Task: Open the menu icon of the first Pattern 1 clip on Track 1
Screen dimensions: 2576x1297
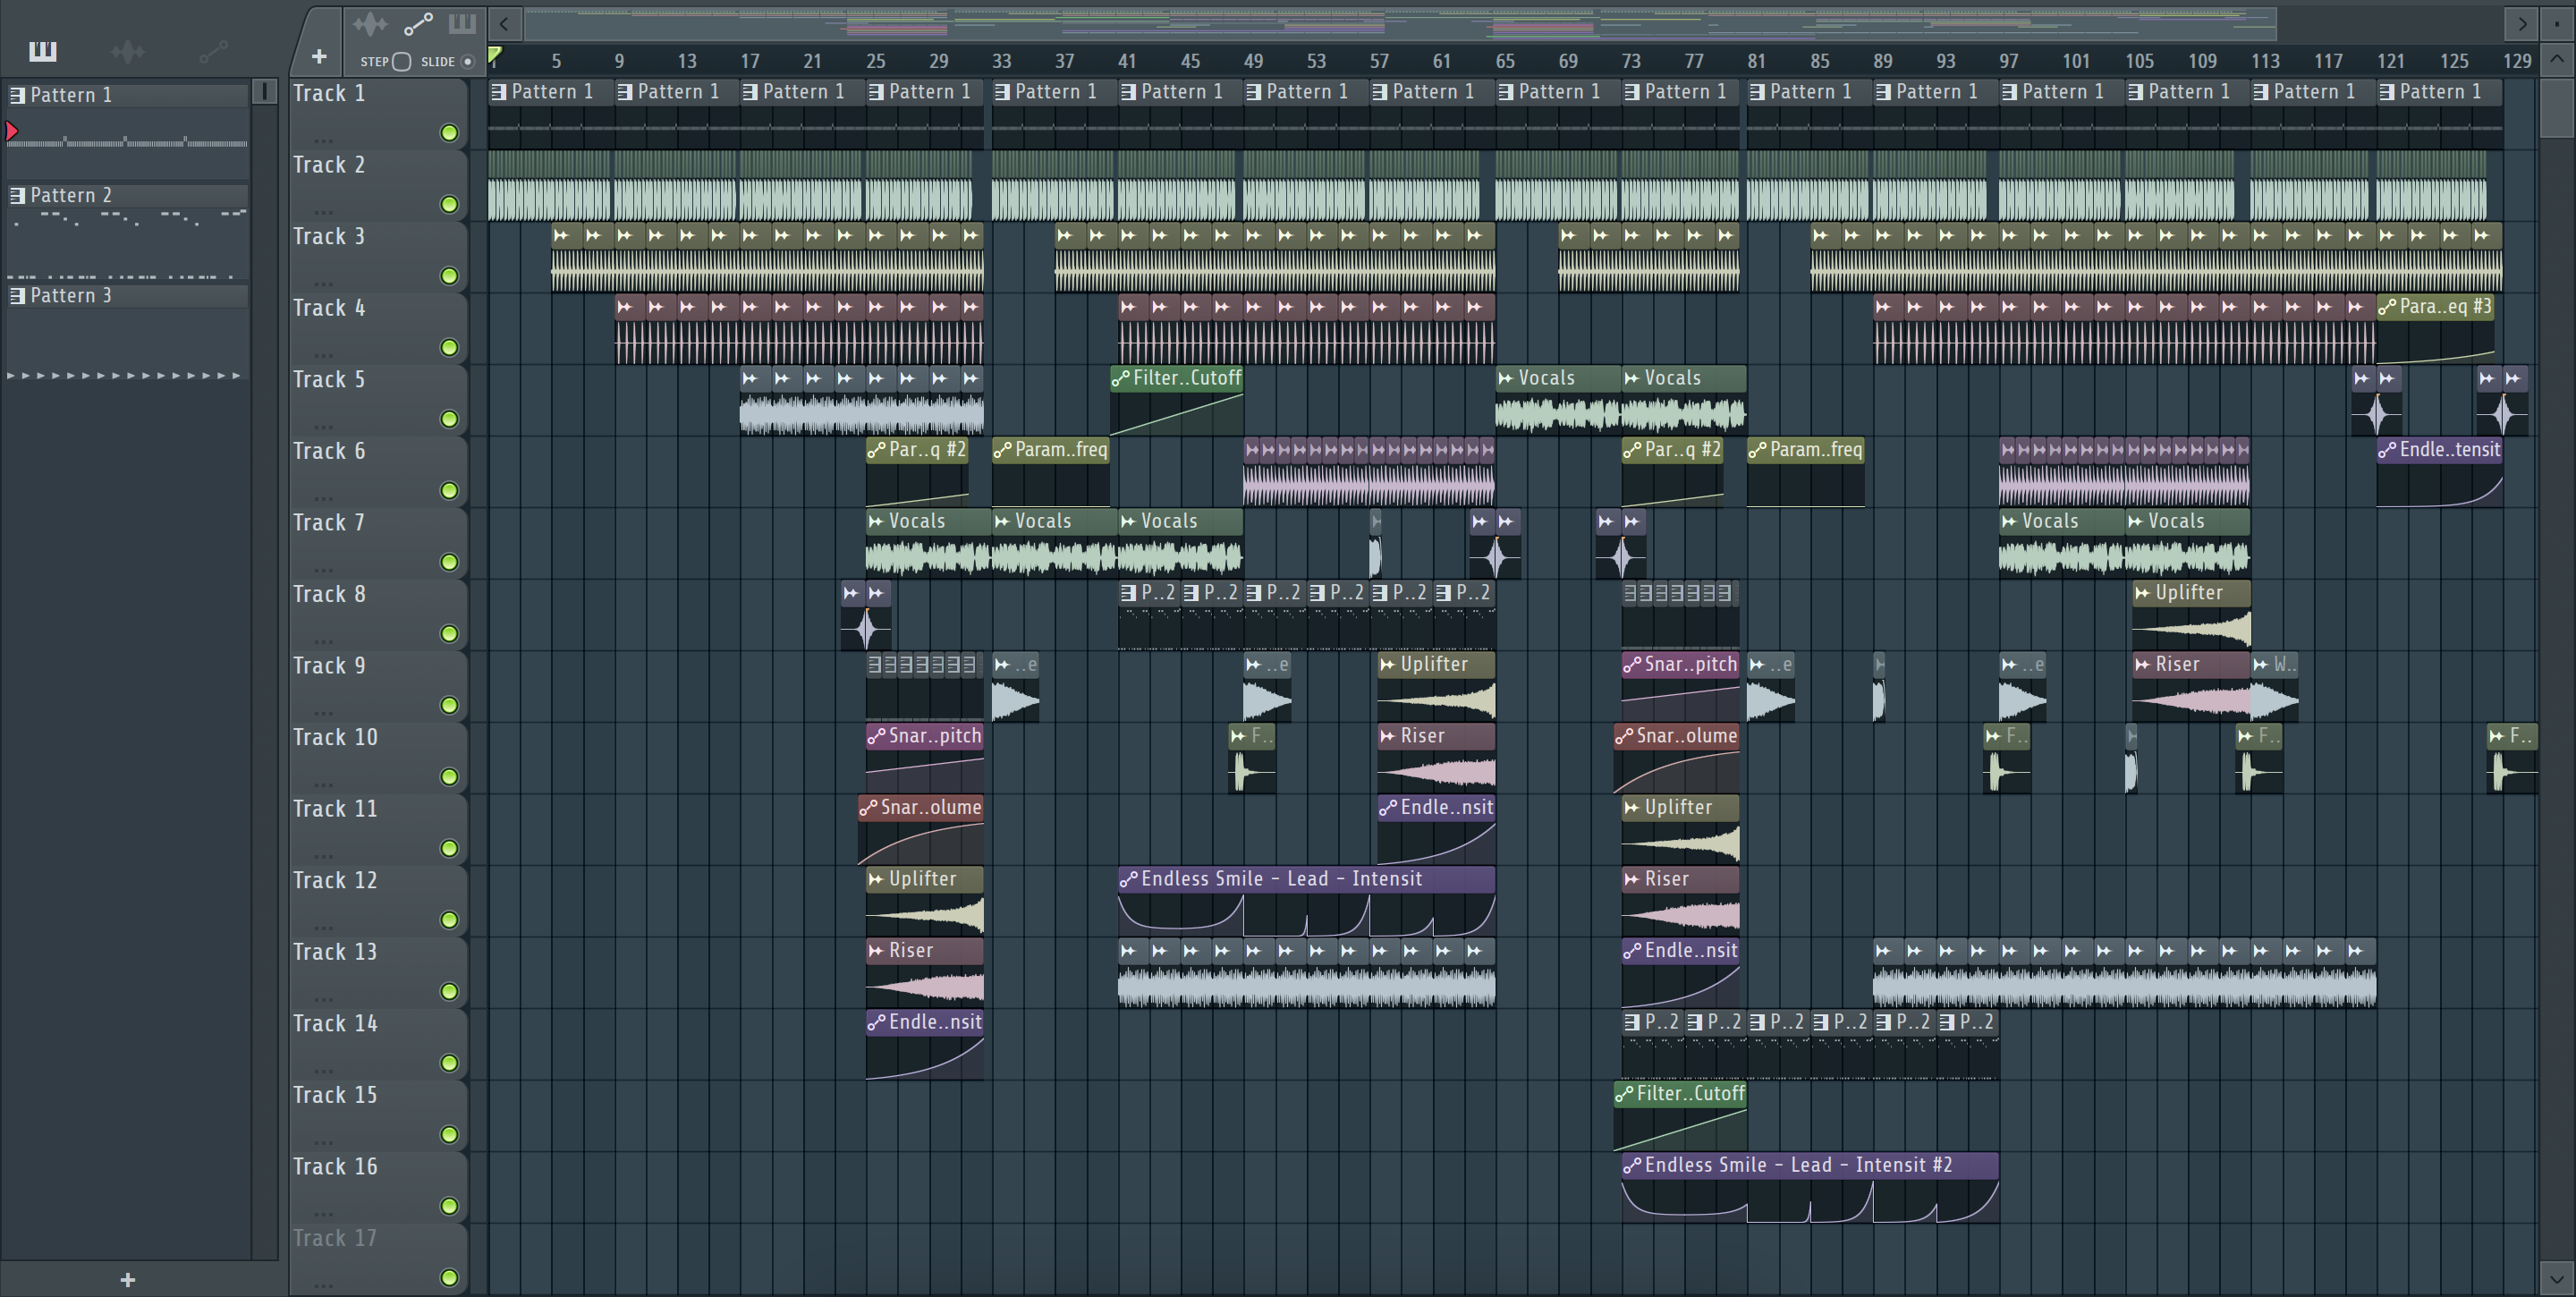Action: tap(499, 92)
